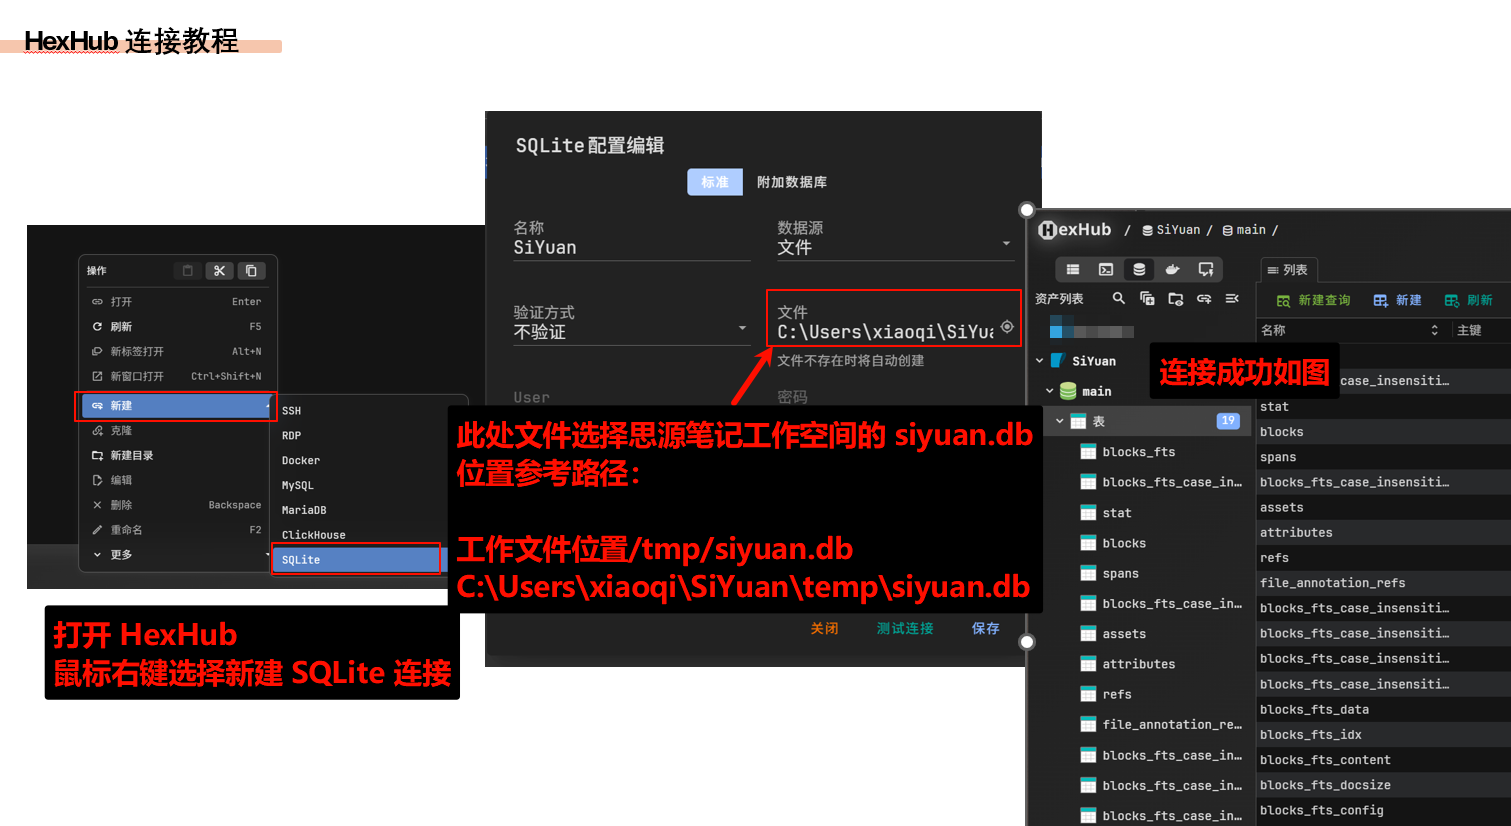Select 删除 in the context menu

(x=177, y=506)
